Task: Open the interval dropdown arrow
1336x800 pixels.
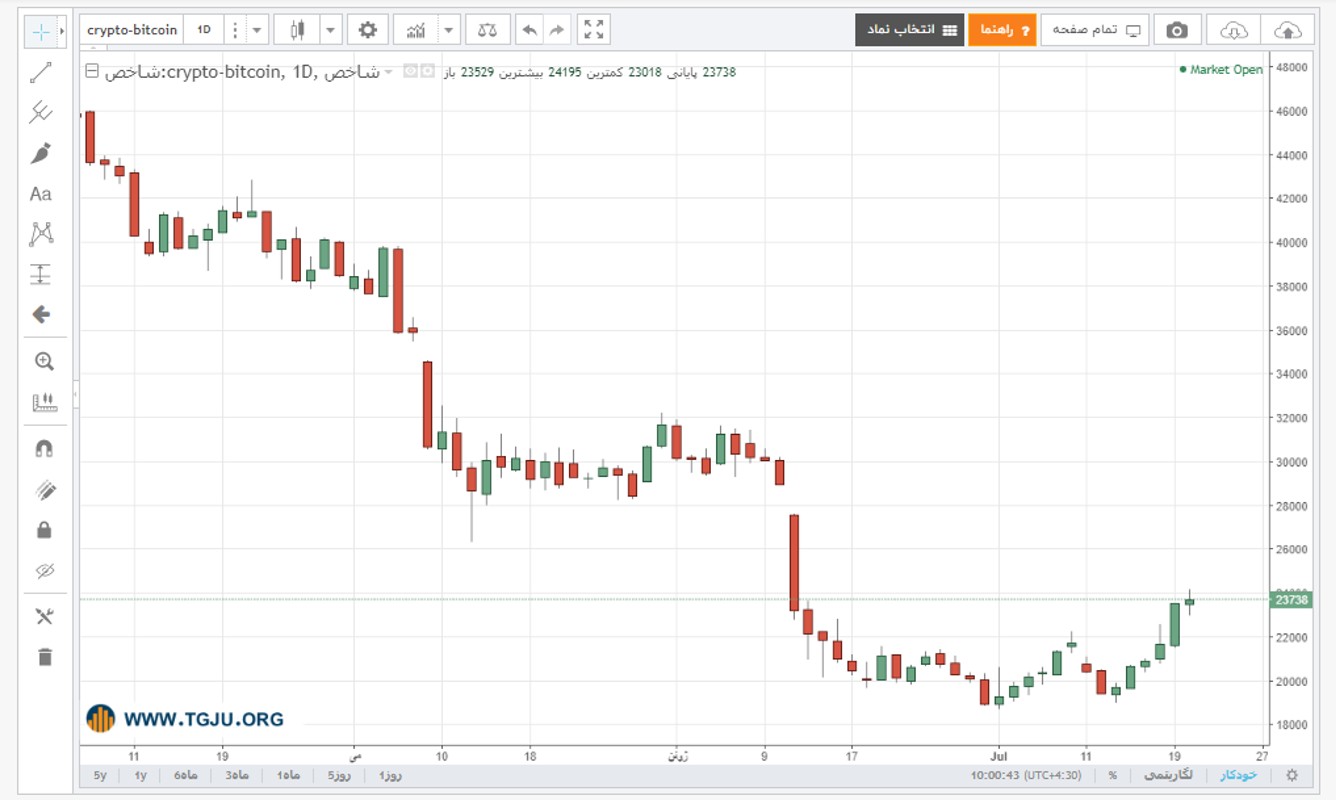Action: (258, 30)
